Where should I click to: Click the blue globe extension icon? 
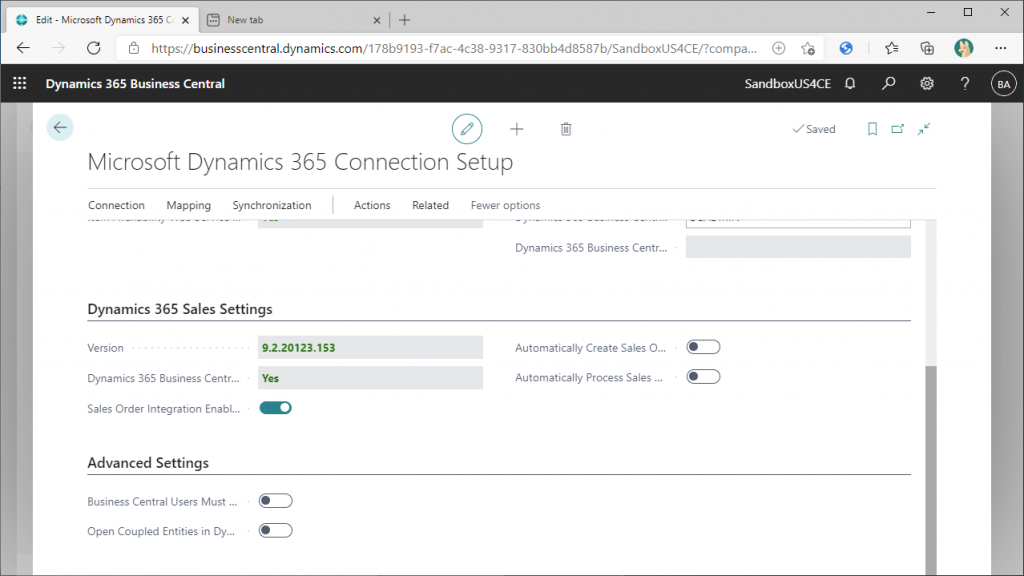(x=846, y=48)
